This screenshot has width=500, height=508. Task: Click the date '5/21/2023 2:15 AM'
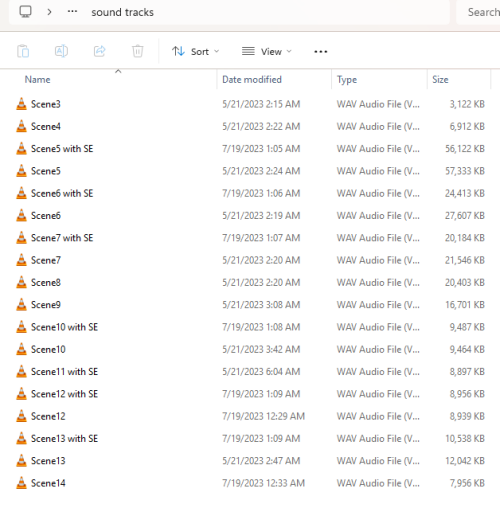tap(261, 104)
